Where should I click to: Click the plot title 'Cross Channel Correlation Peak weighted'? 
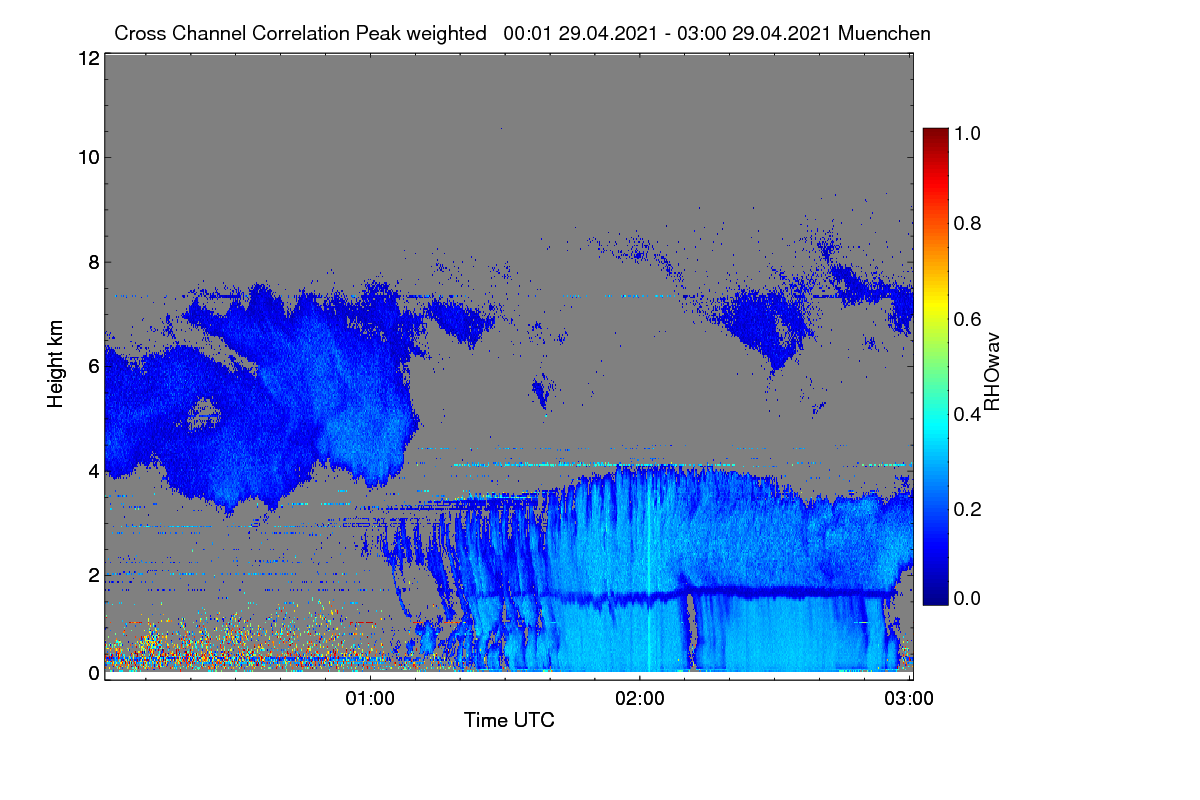(x=301, y=33)
